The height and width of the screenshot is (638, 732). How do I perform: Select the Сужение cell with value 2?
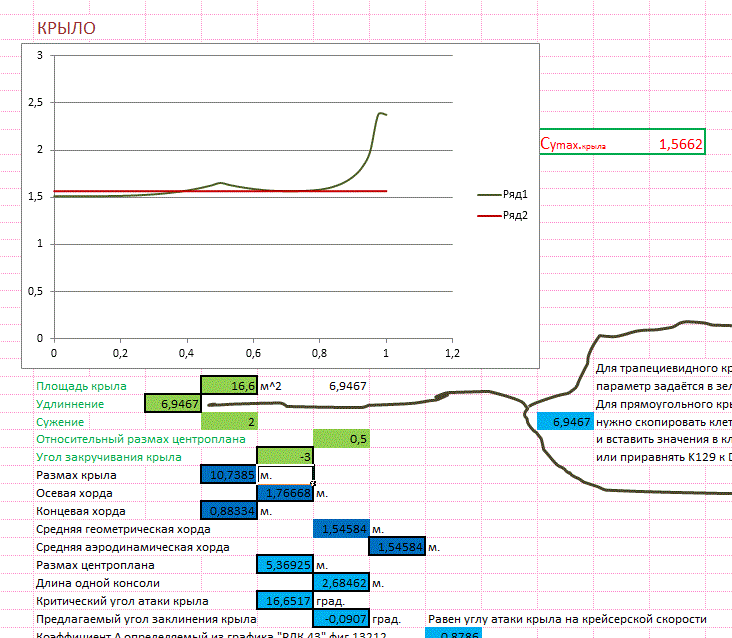click(229, 422)
